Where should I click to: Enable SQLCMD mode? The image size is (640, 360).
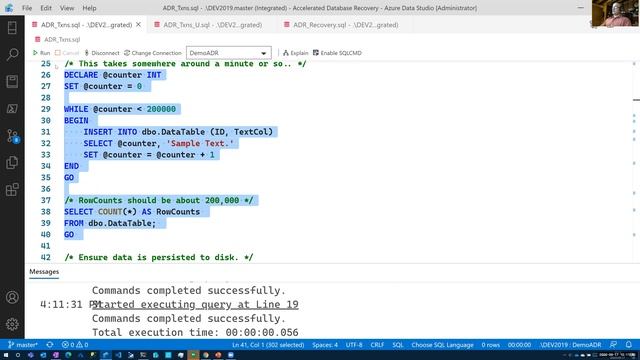pos(337,53)
